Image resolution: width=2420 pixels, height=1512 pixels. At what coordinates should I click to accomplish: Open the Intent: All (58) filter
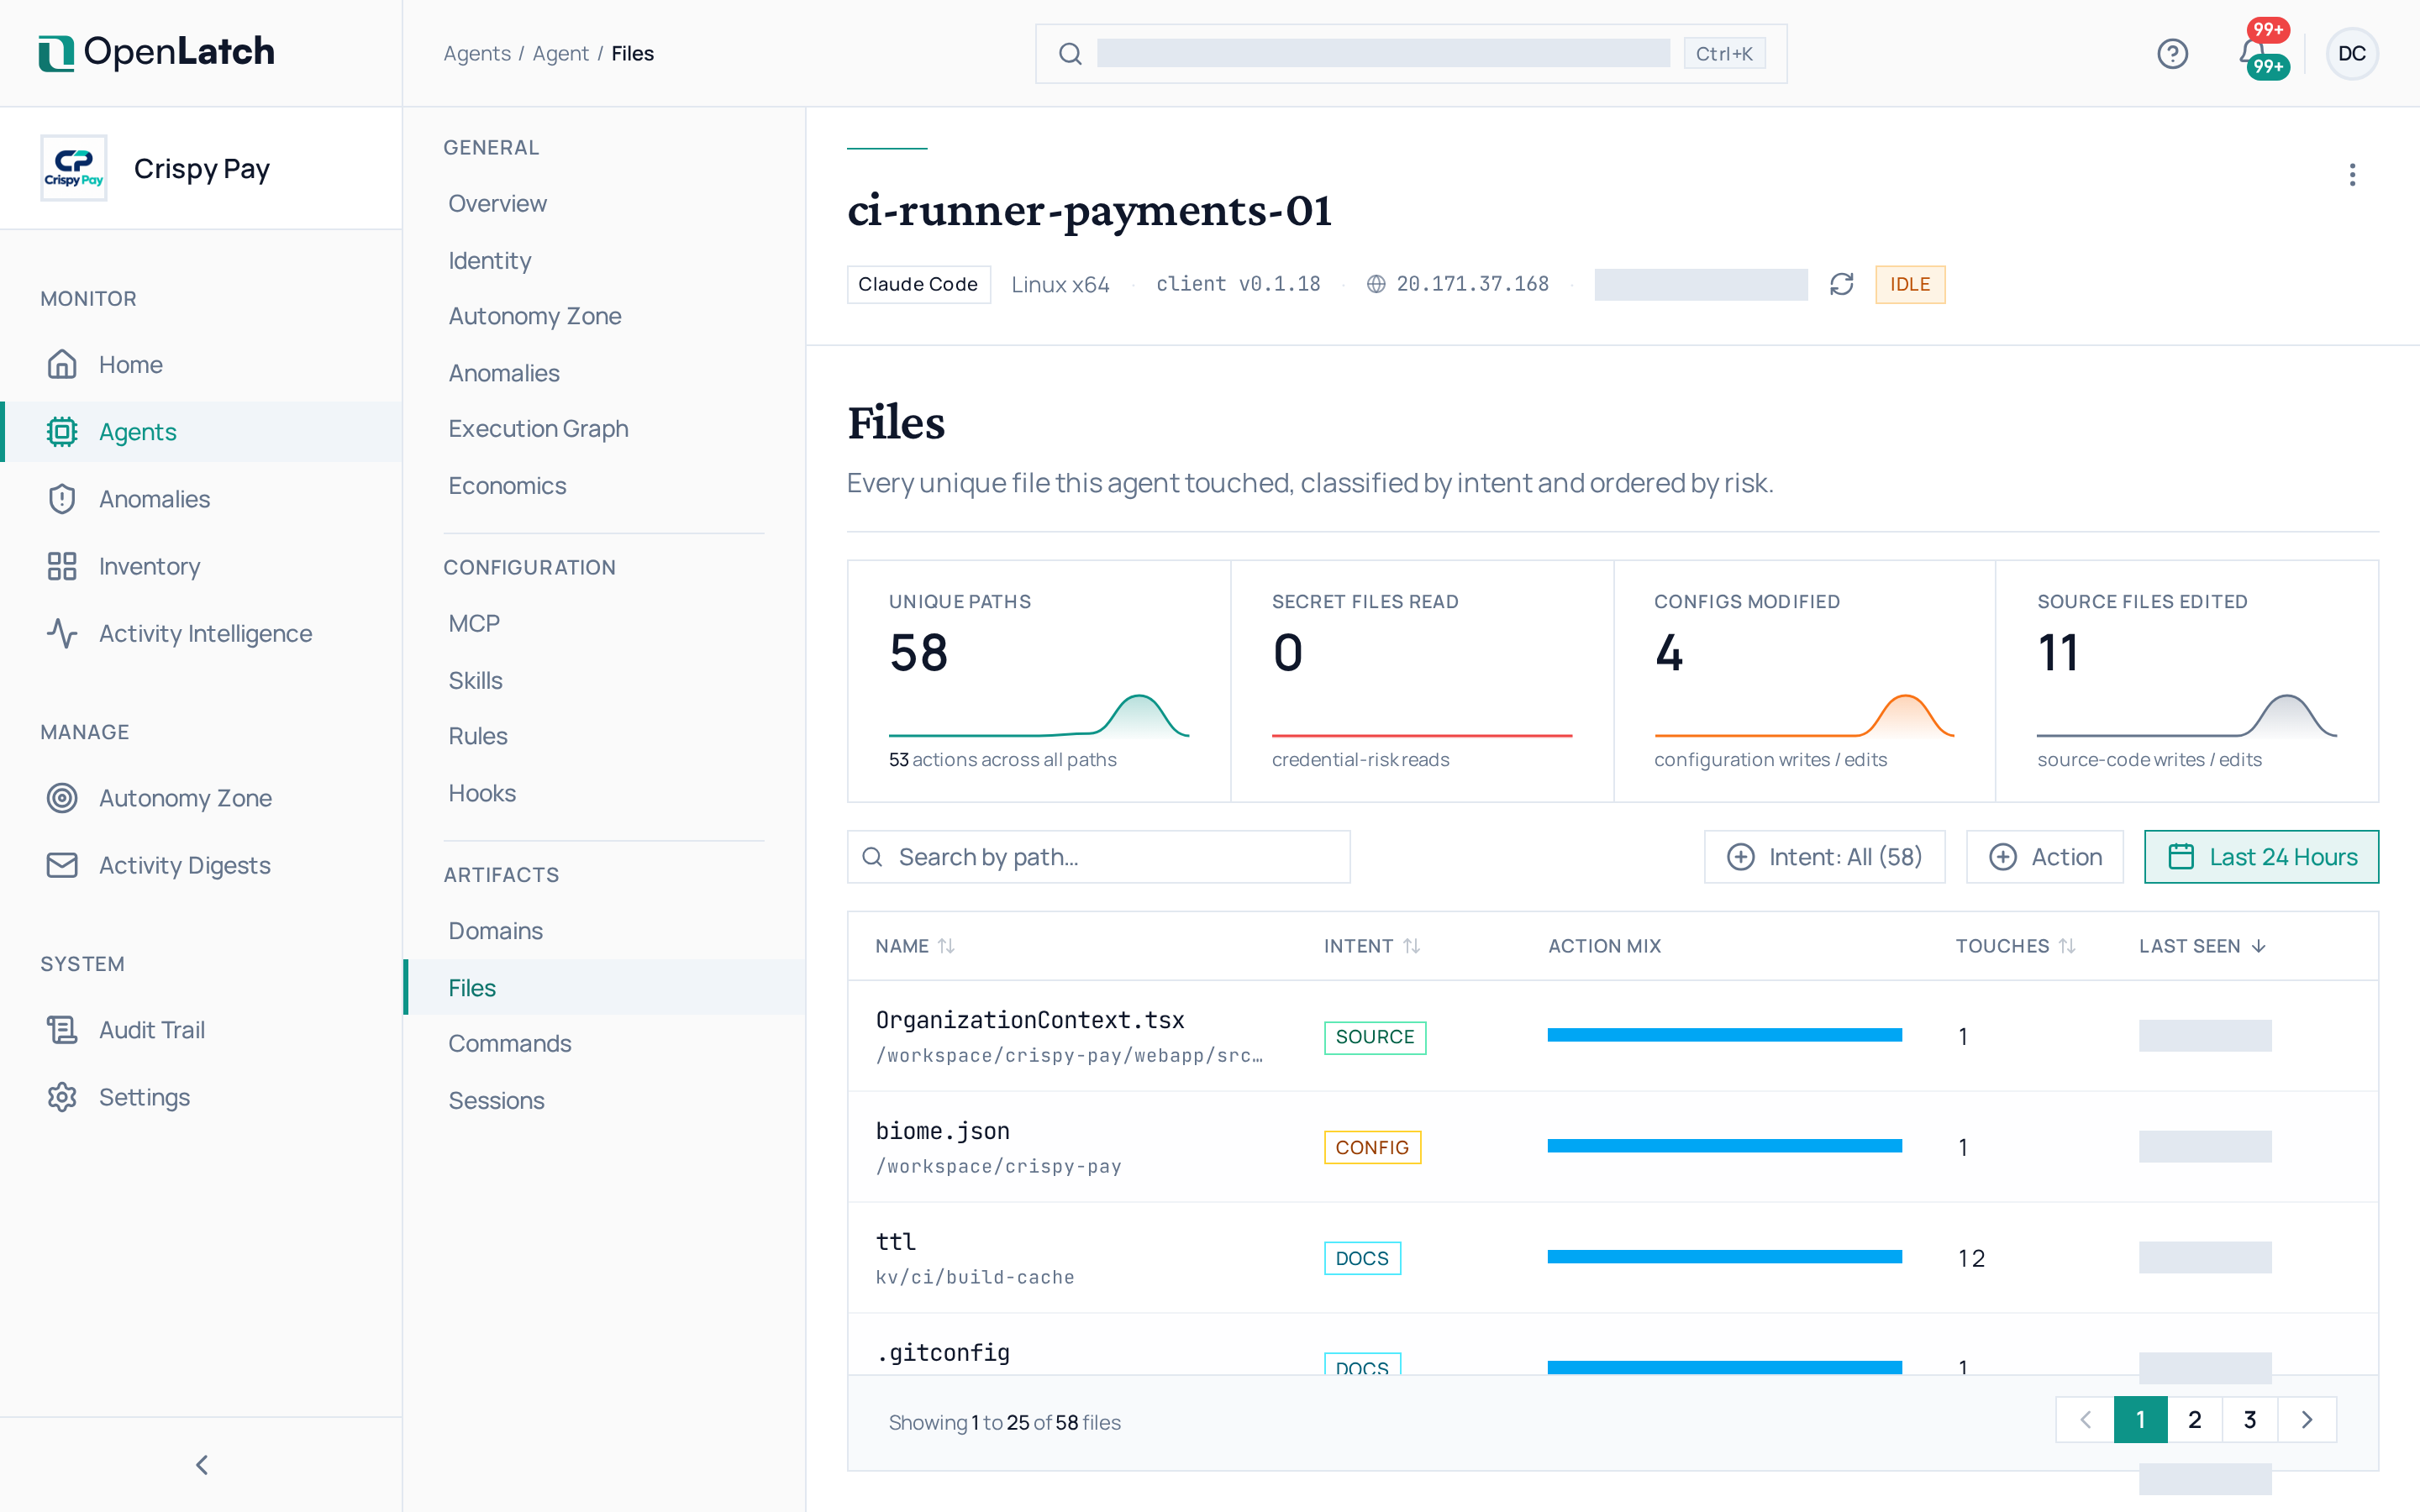(1824, 856)
